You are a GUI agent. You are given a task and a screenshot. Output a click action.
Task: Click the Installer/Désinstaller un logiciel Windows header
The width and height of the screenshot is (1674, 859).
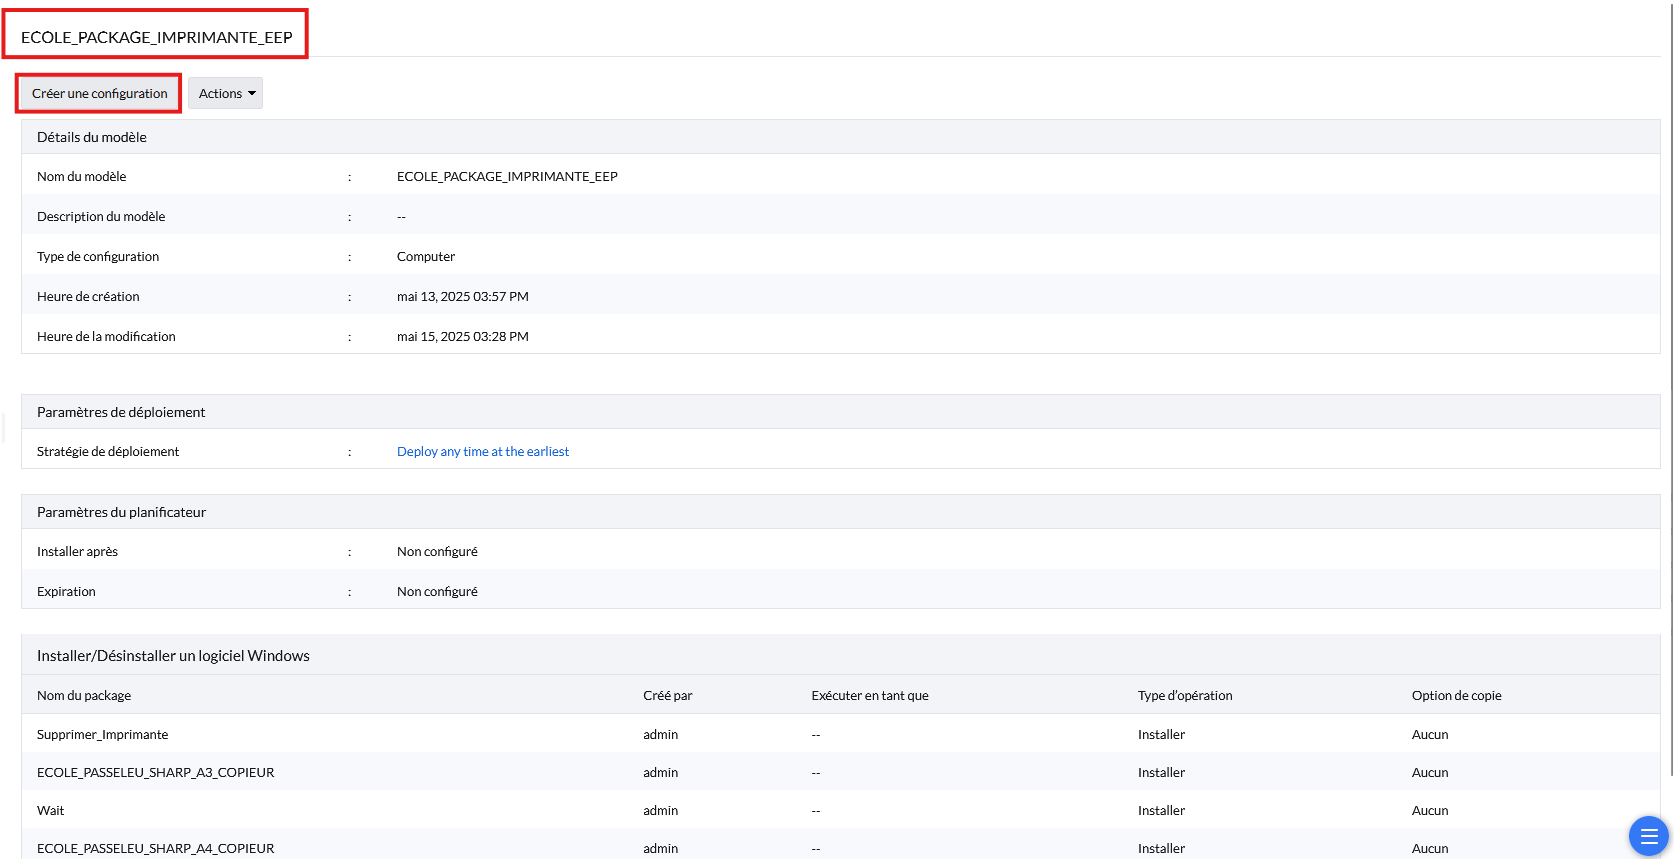(x=841, y=655)
